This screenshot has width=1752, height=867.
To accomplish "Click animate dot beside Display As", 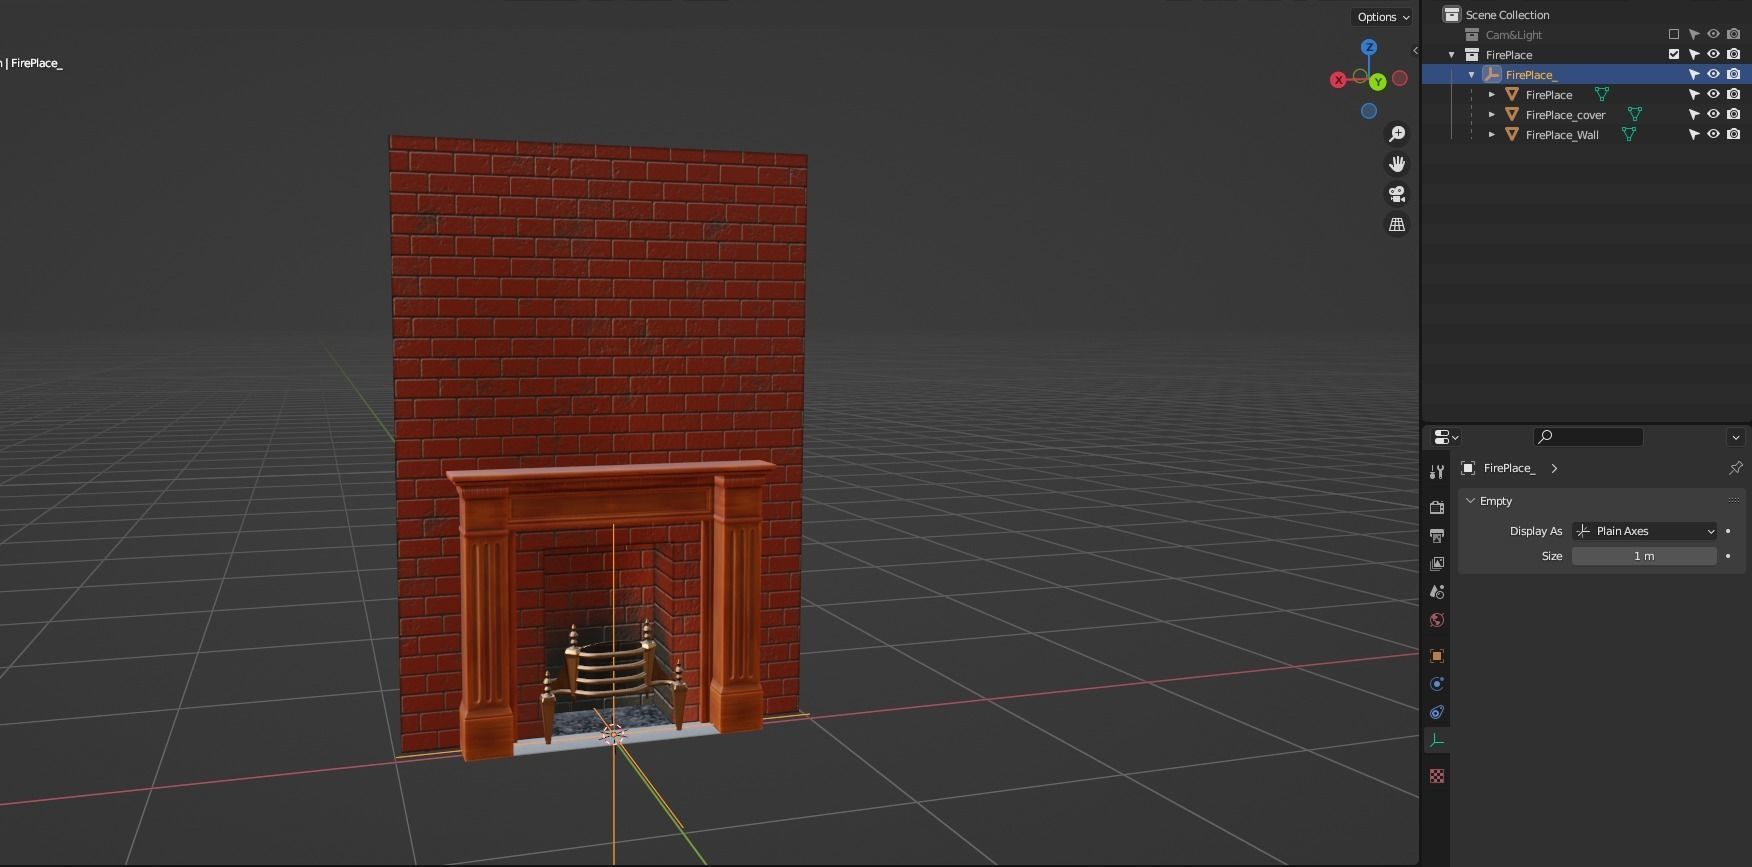I will [x=1728, y=531].
